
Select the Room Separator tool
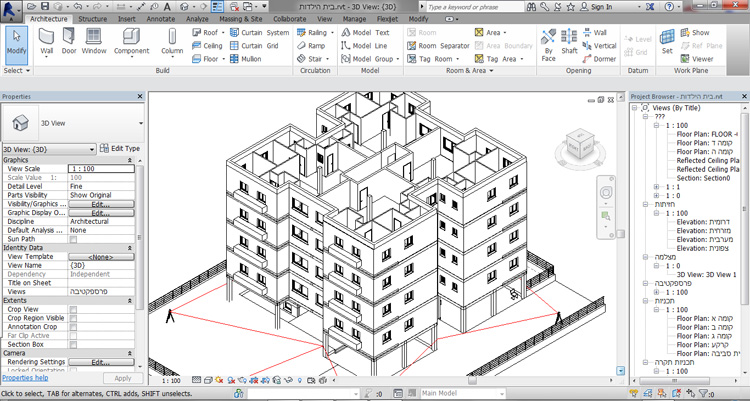click(x=438, y=46)
